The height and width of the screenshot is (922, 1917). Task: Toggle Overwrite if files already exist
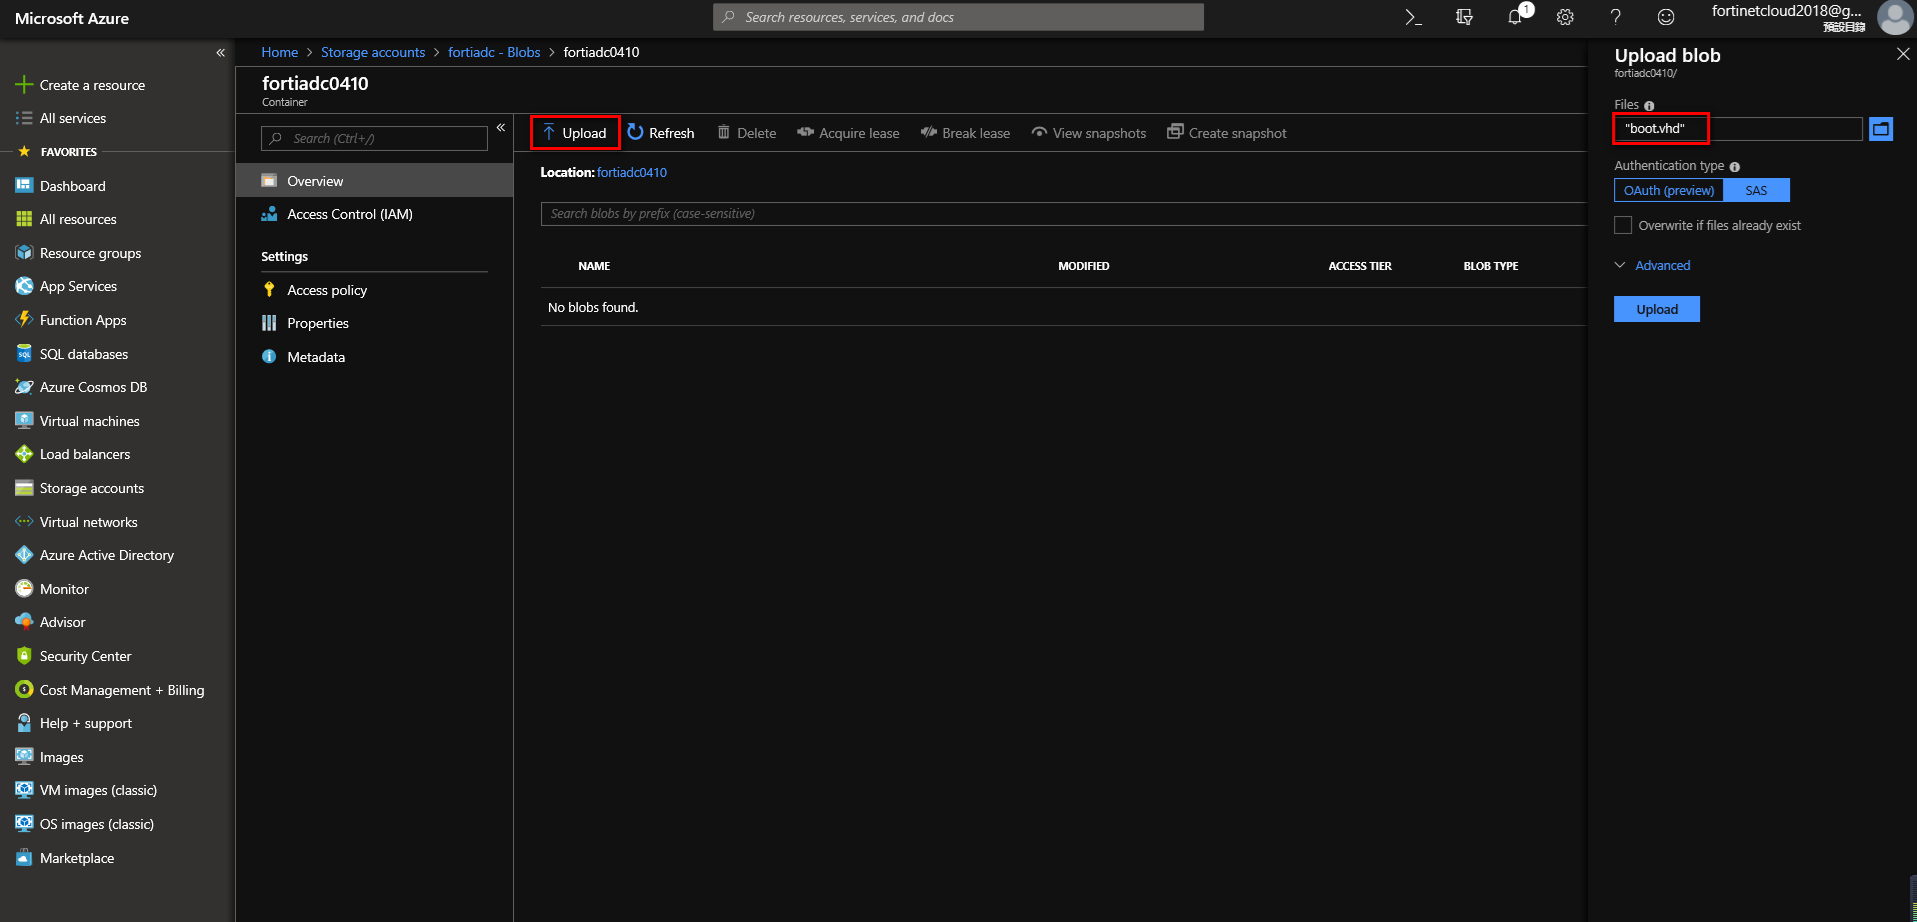click(1622, 225)
